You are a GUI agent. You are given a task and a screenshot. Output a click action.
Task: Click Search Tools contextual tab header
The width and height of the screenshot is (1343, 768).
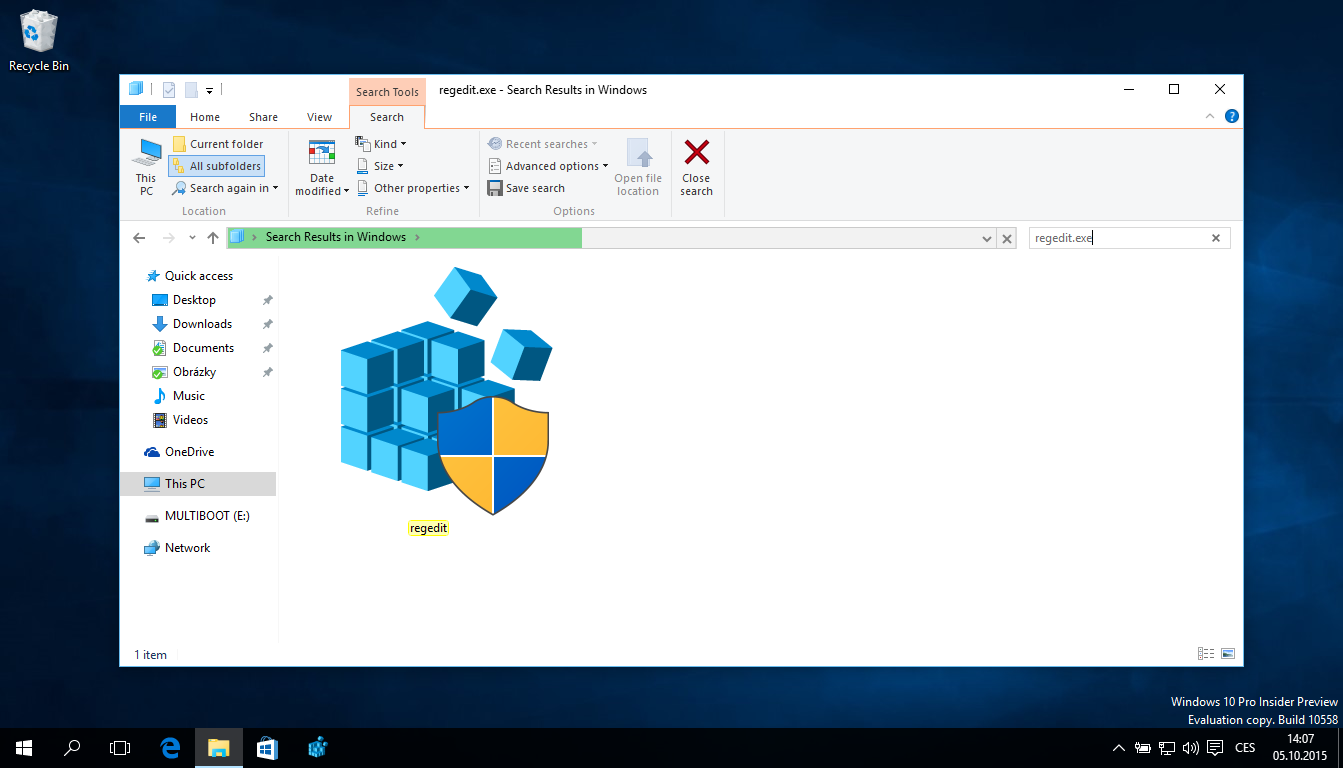click(387, 91)
